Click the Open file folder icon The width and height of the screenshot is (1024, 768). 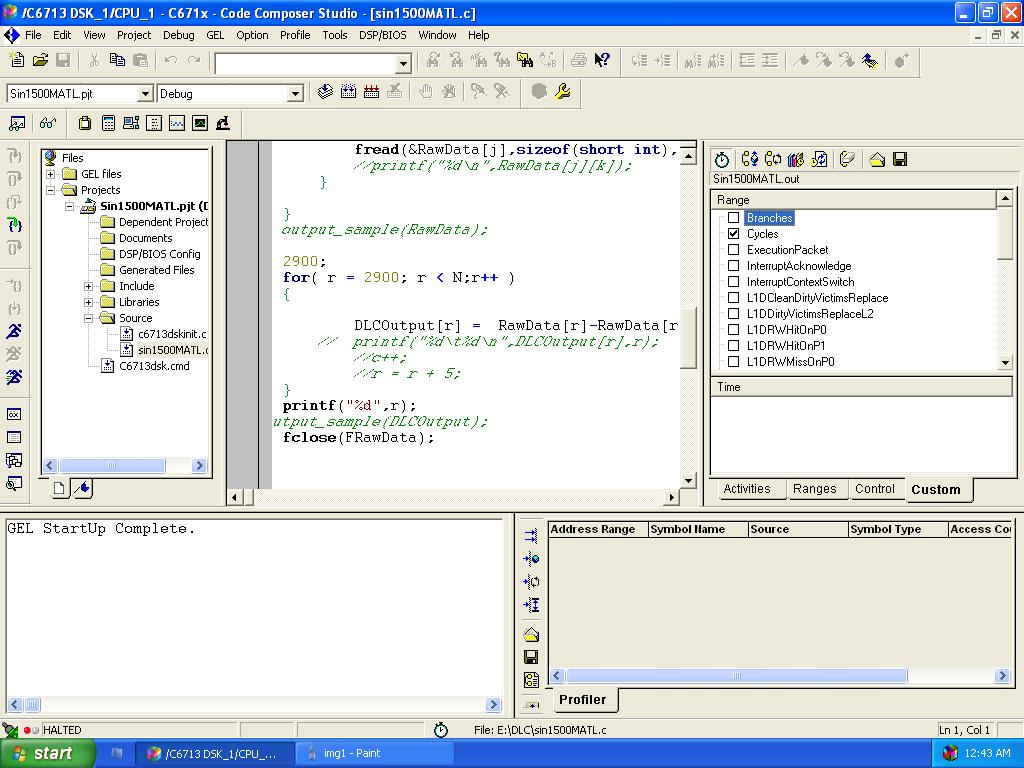(40, 60)
